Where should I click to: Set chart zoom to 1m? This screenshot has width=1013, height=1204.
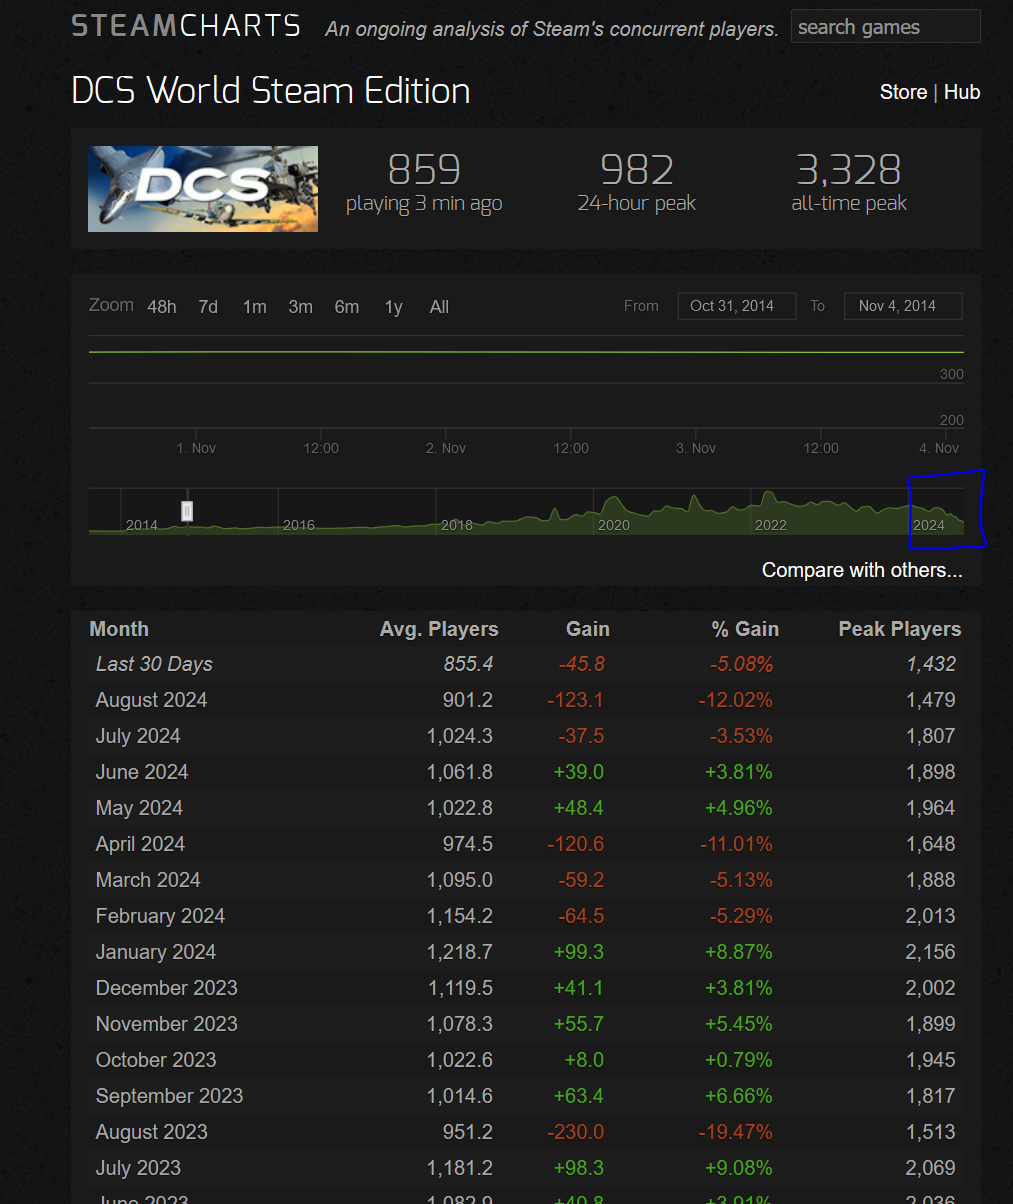254,307
